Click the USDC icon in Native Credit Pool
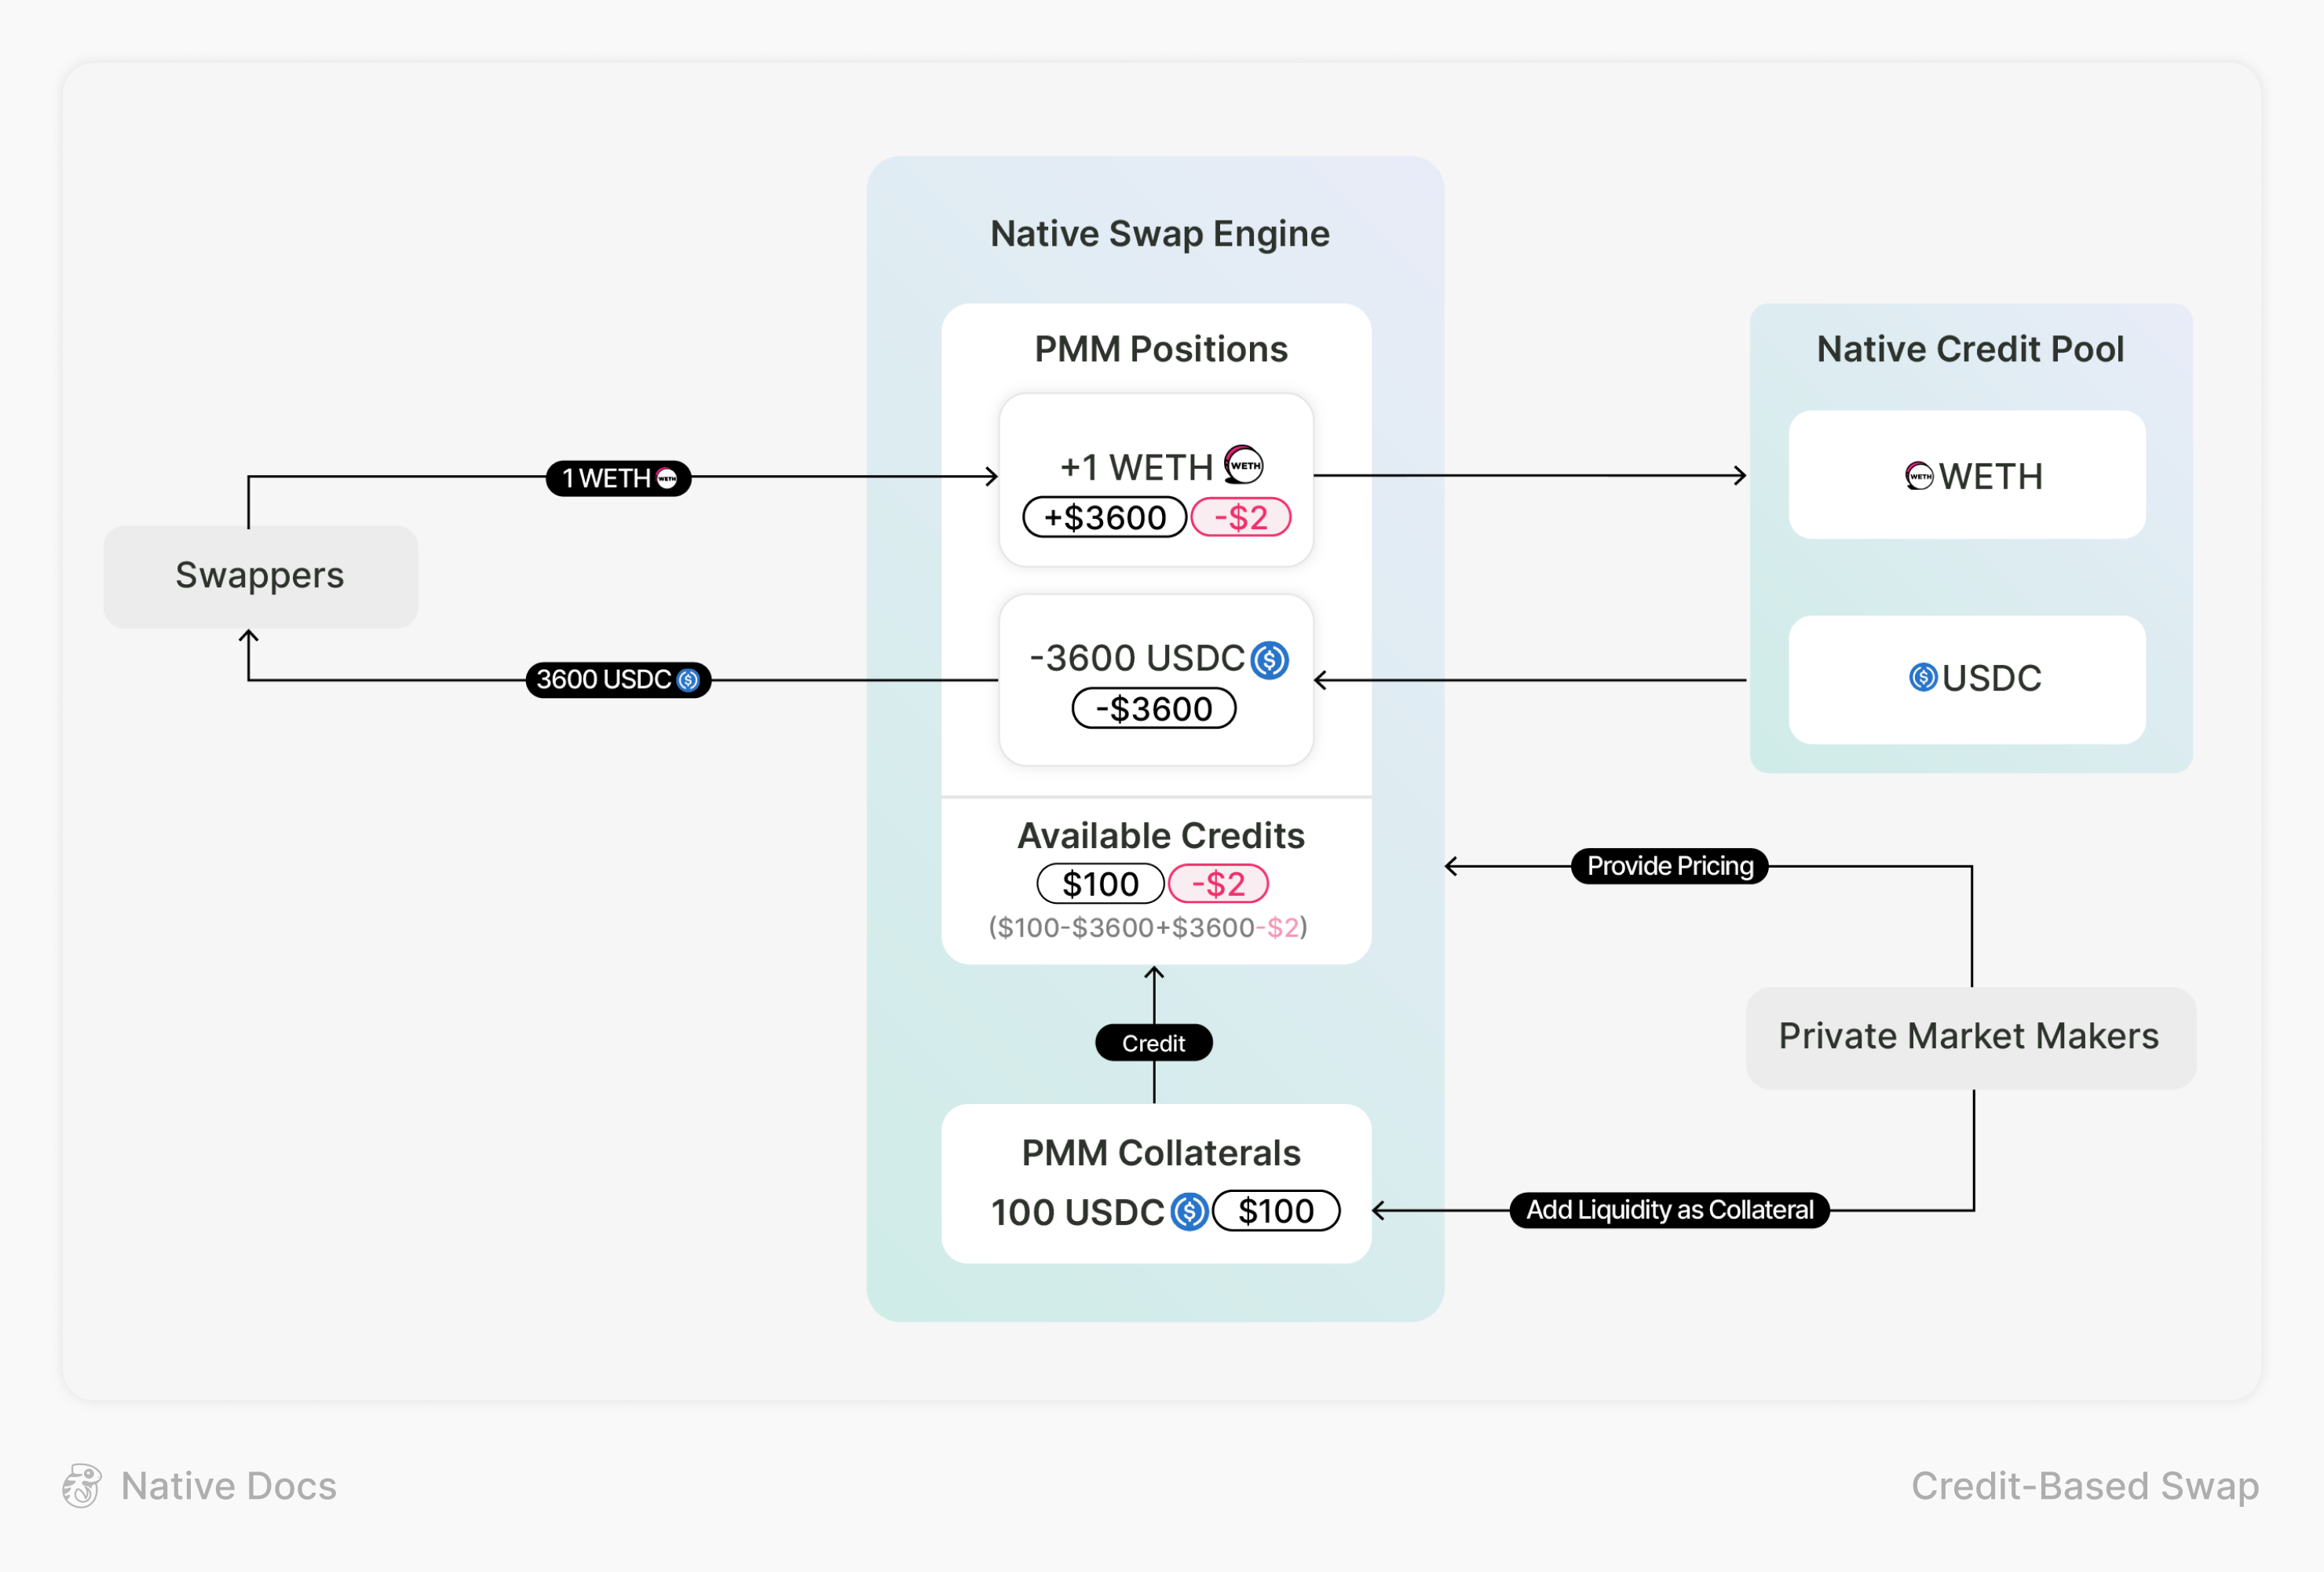This screenshot has width=2324, height=1572. tap(1923, 678)
